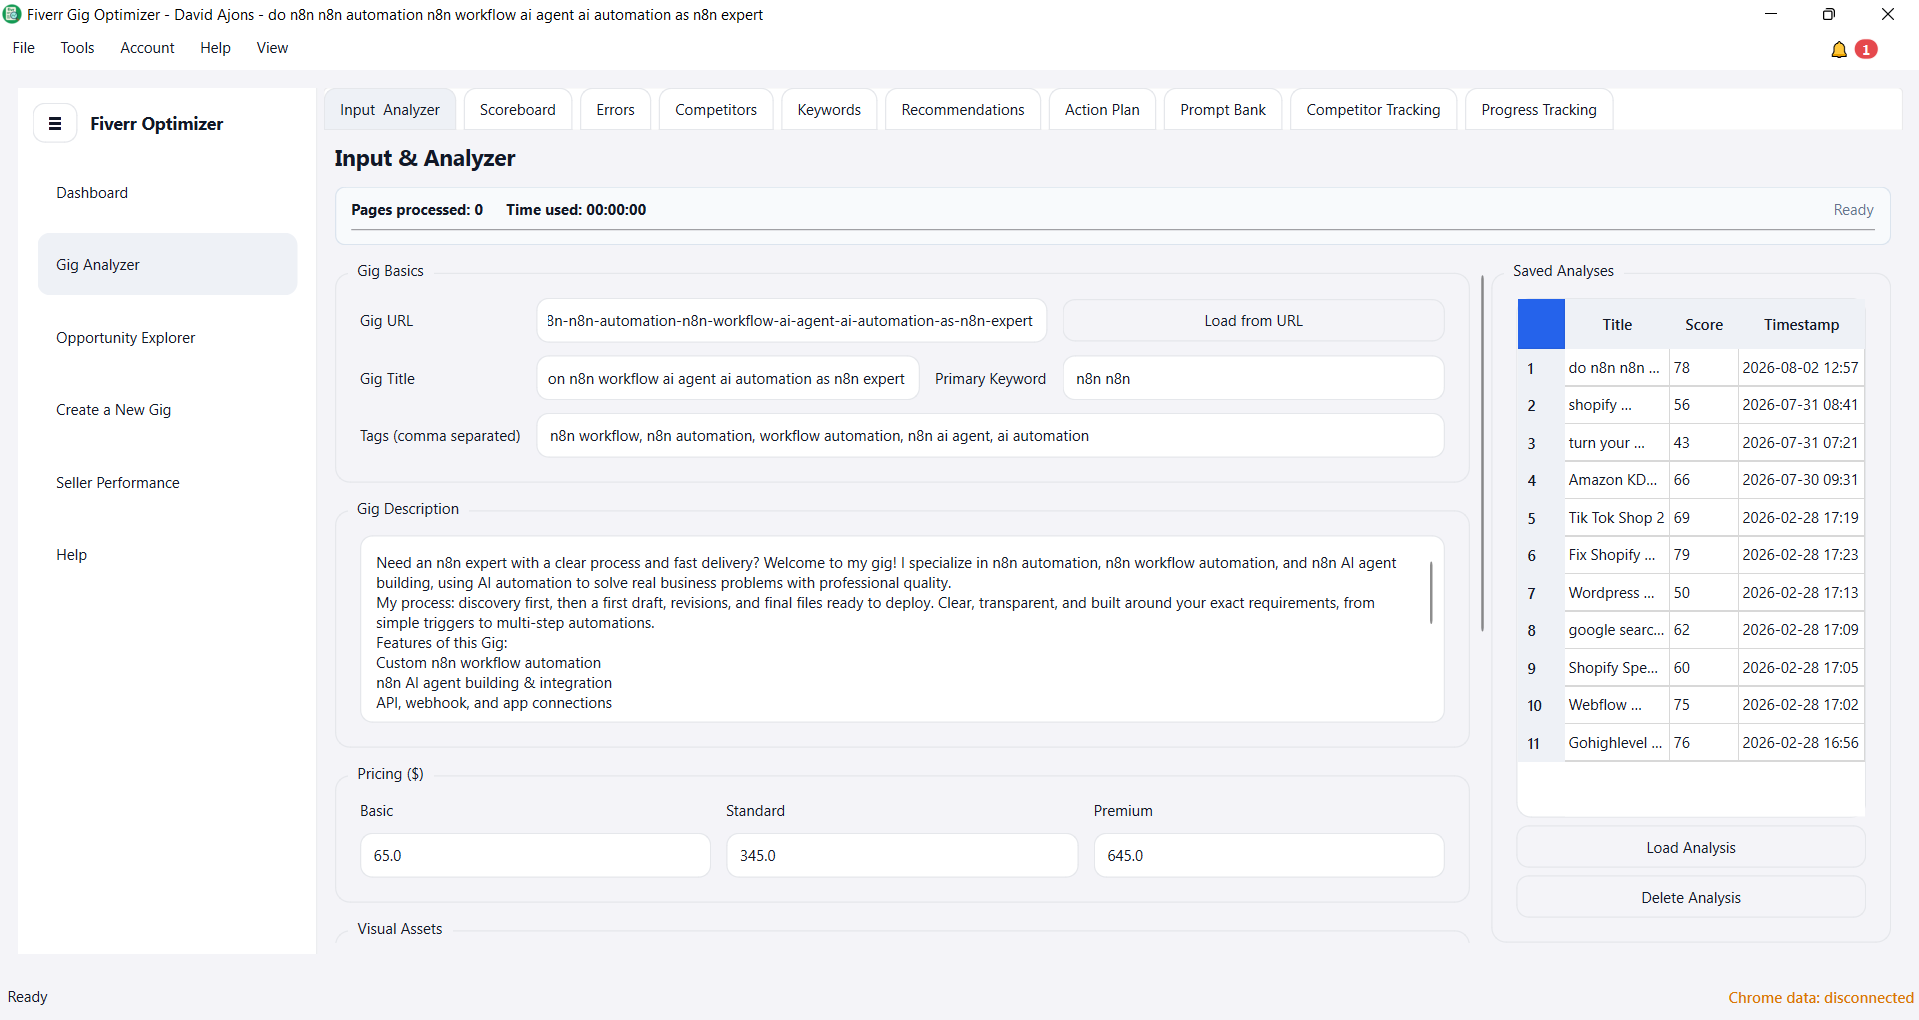Click the main form vertical scrollbar
This screenshot has height=1020, width=1919.
coord(1482,453)
